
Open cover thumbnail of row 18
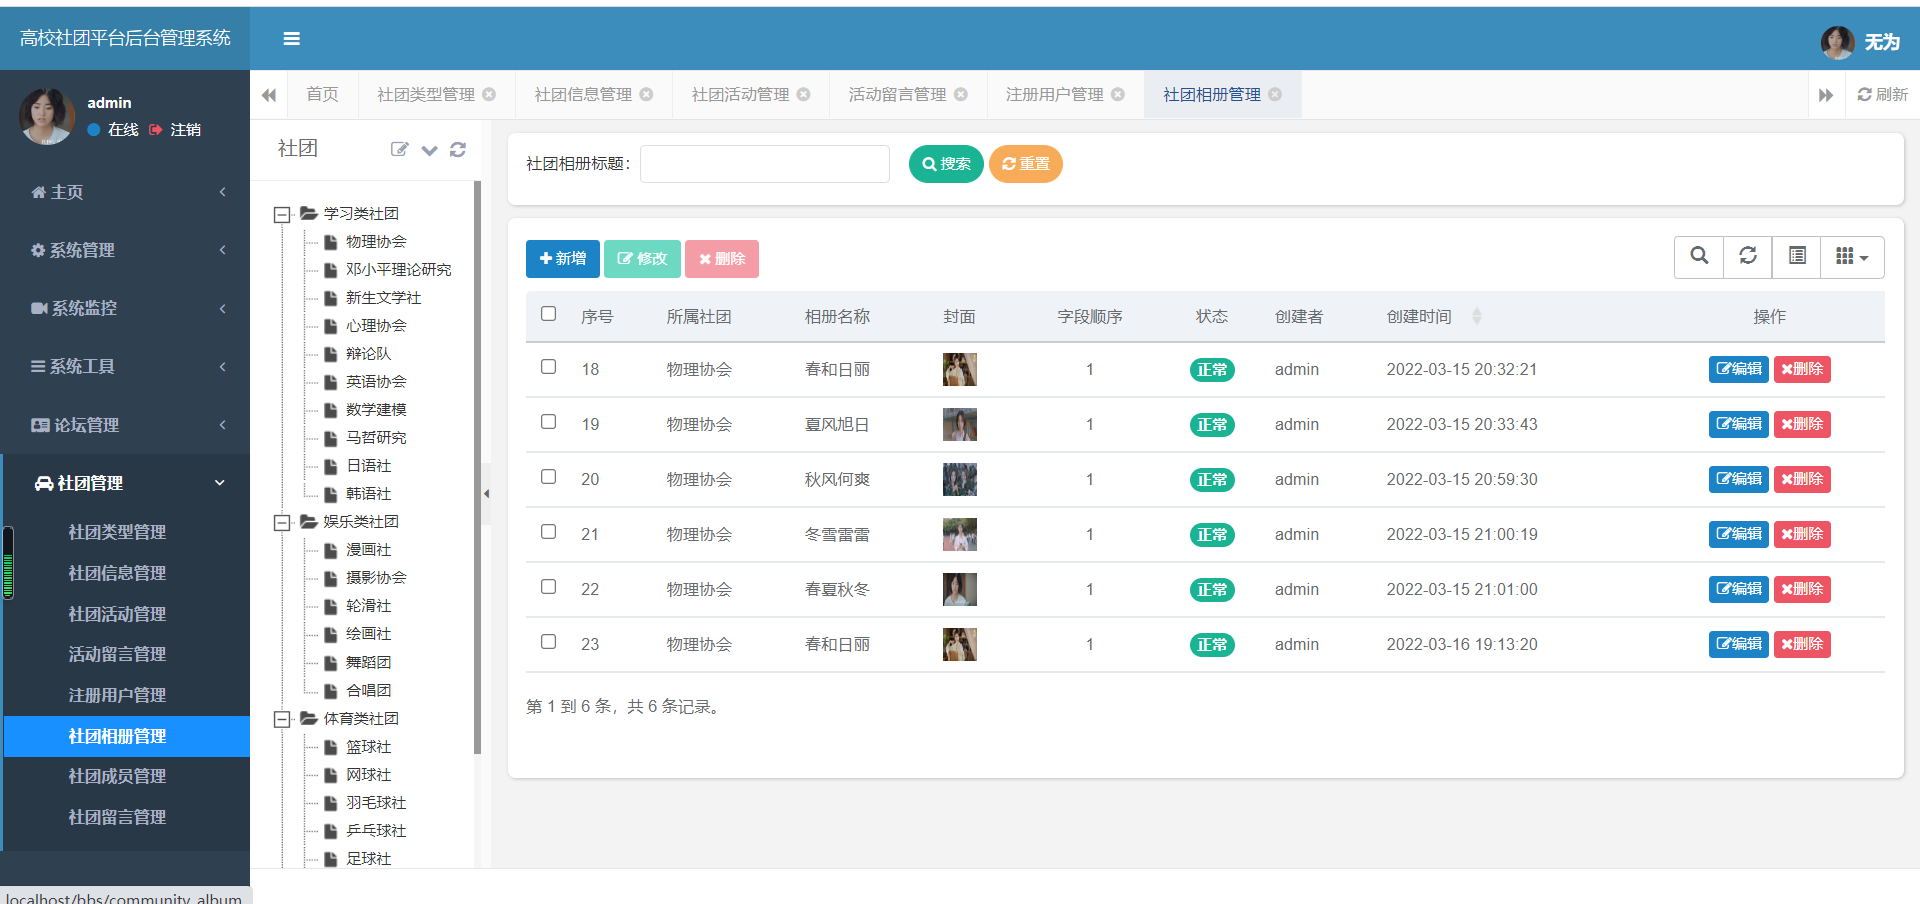click(960, 369)
